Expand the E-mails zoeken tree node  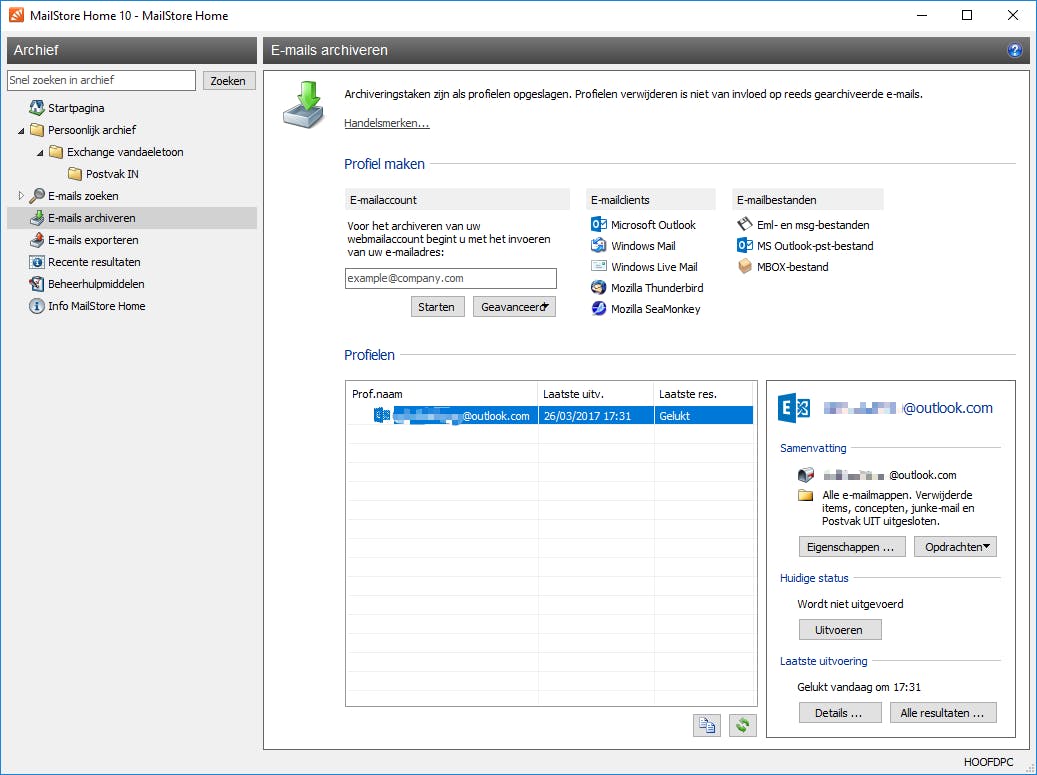coord(21,196)
